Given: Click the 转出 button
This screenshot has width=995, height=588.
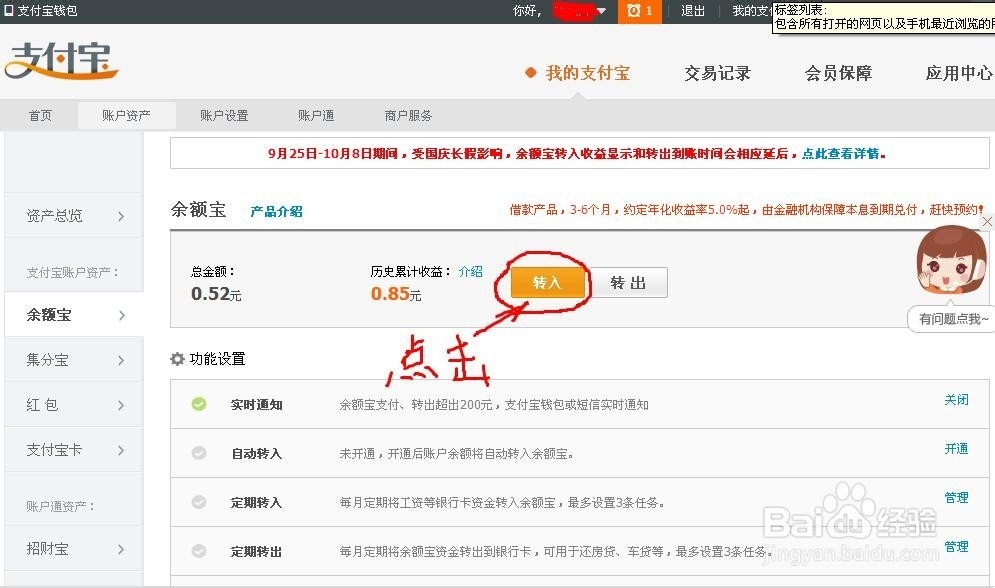Looking at the screenshot, I should pos(628,282).
